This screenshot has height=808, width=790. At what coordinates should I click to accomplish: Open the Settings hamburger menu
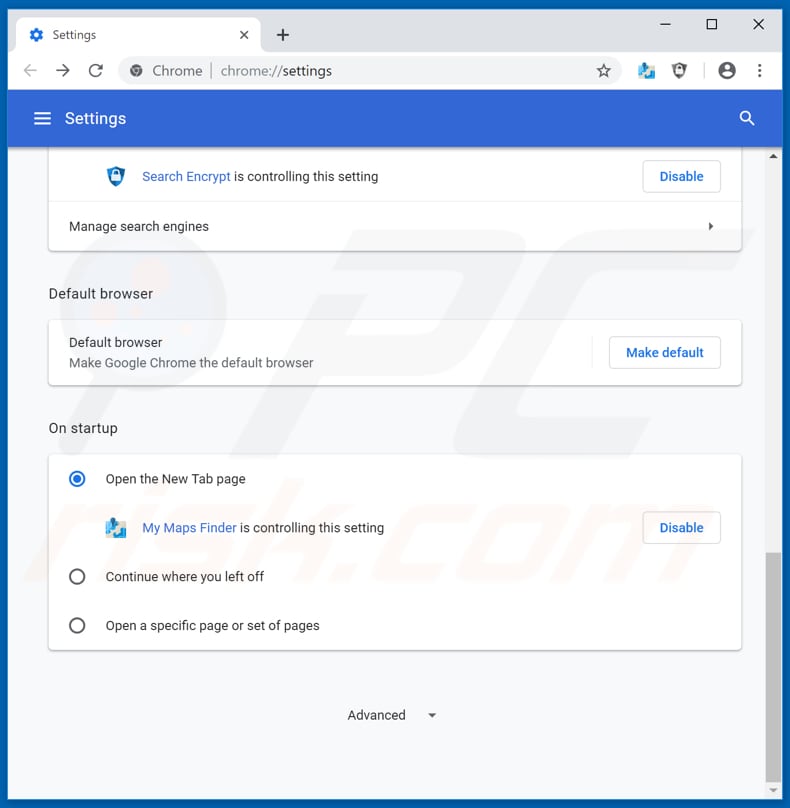click(x=42, y=119)
